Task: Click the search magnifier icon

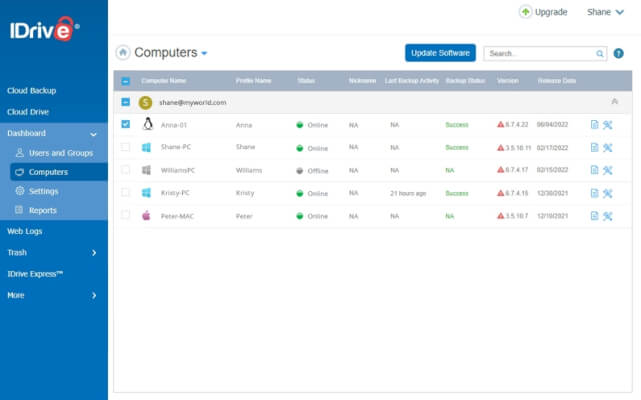Action: coord(599,54)
